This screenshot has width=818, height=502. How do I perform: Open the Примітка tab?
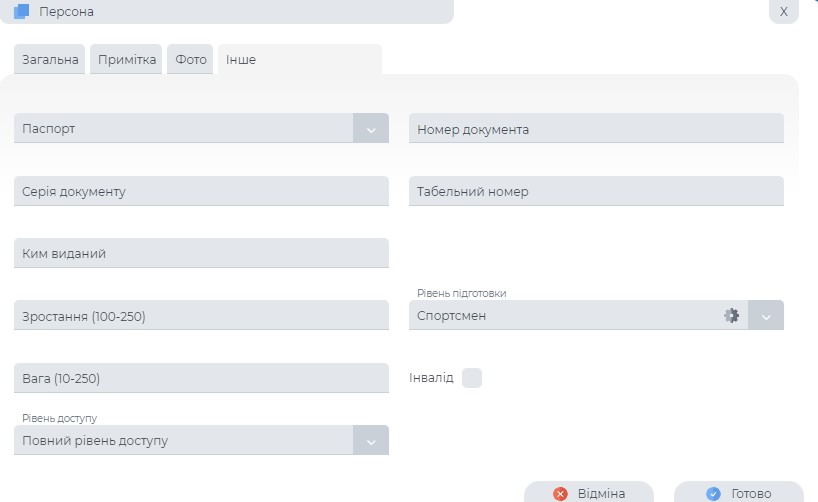127,60
